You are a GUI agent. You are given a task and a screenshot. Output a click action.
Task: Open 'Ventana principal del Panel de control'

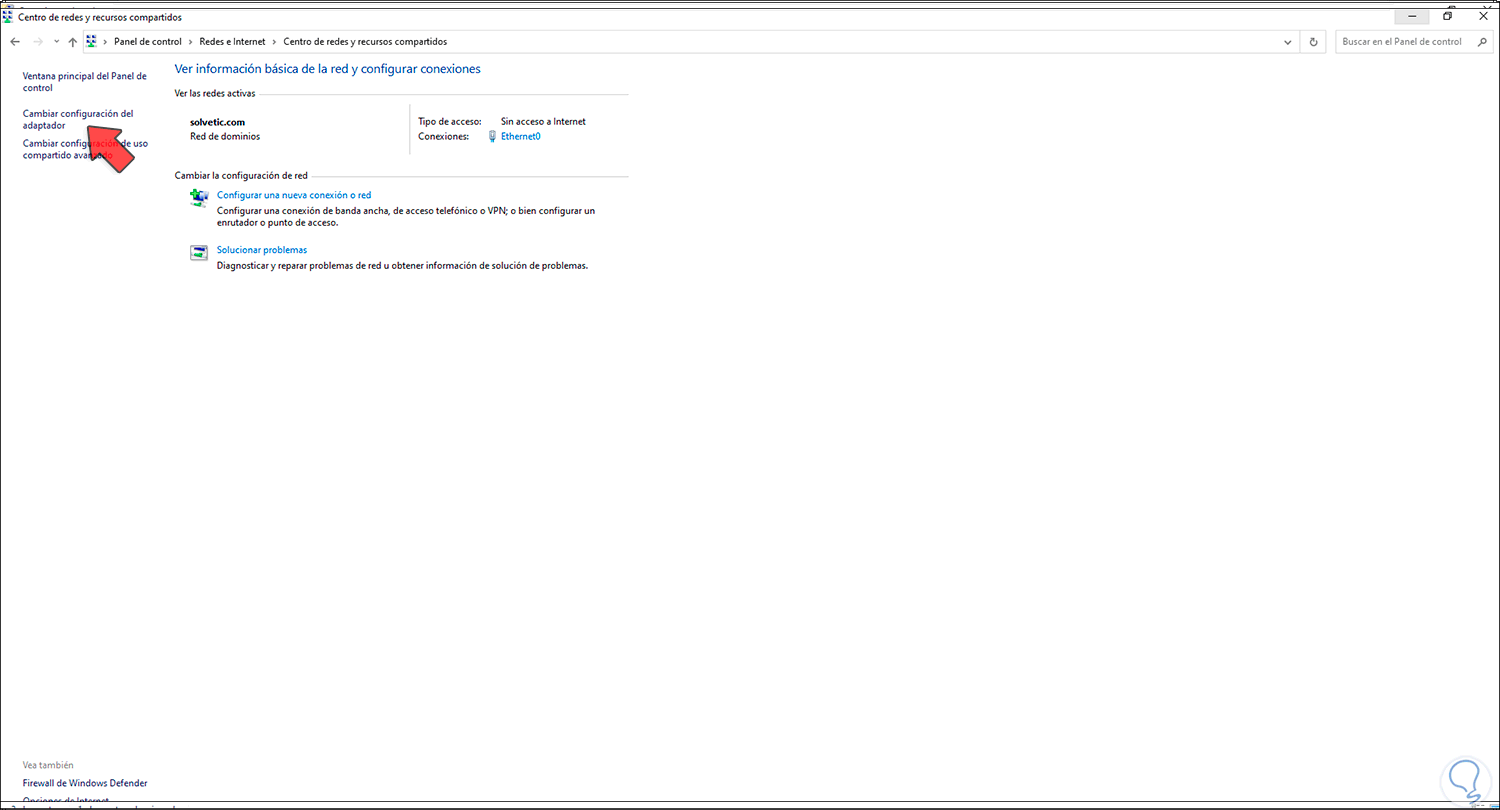(85, 82)
